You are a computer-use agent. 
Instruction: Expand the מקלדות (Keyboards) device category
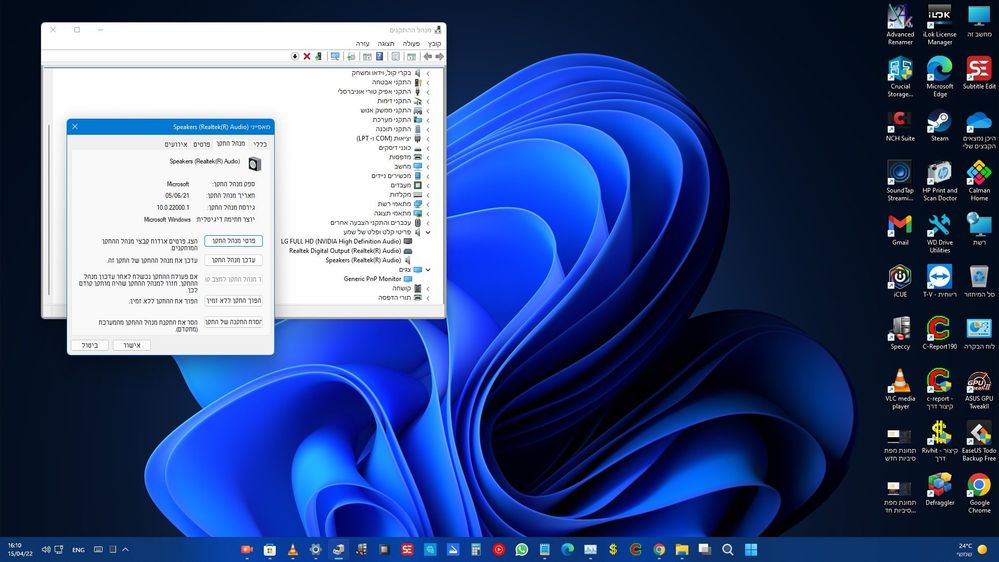click(x=428, y=194)
